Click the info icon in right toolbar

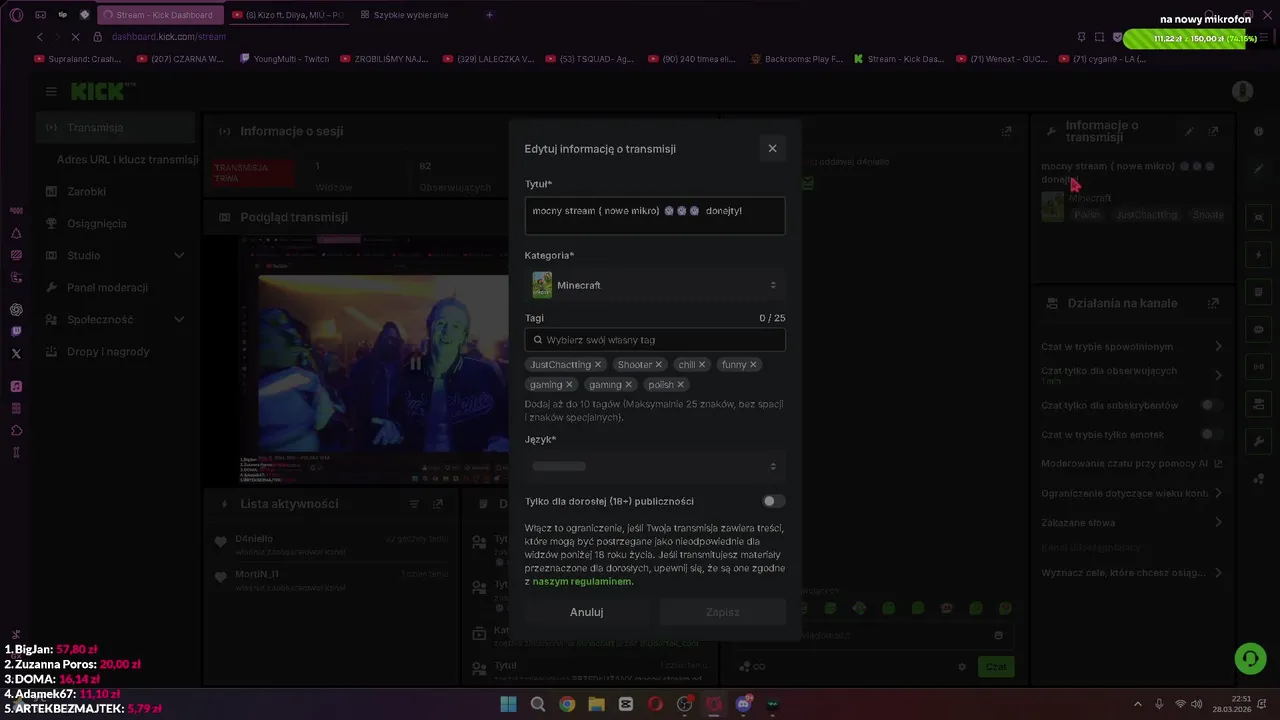[1259, 132]
